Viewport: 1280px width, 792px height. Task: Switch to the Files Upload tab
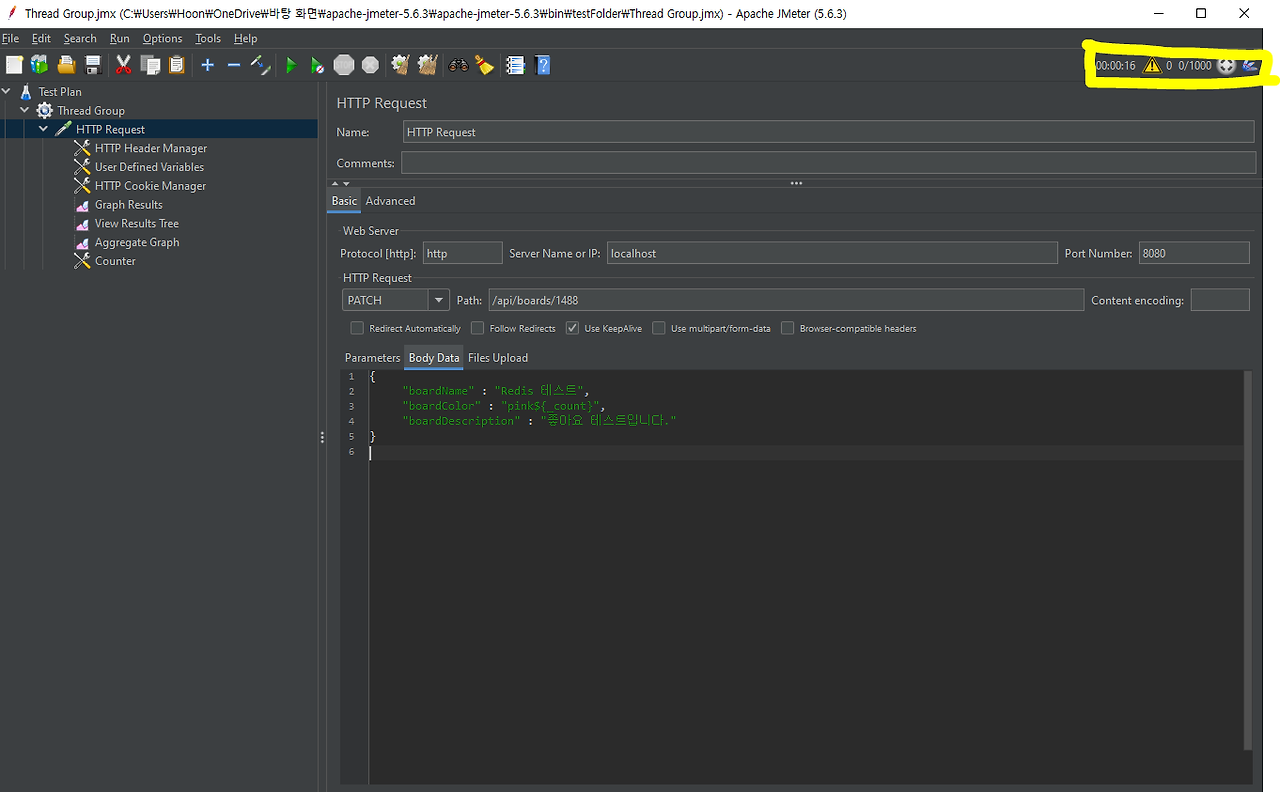point(498,358)
